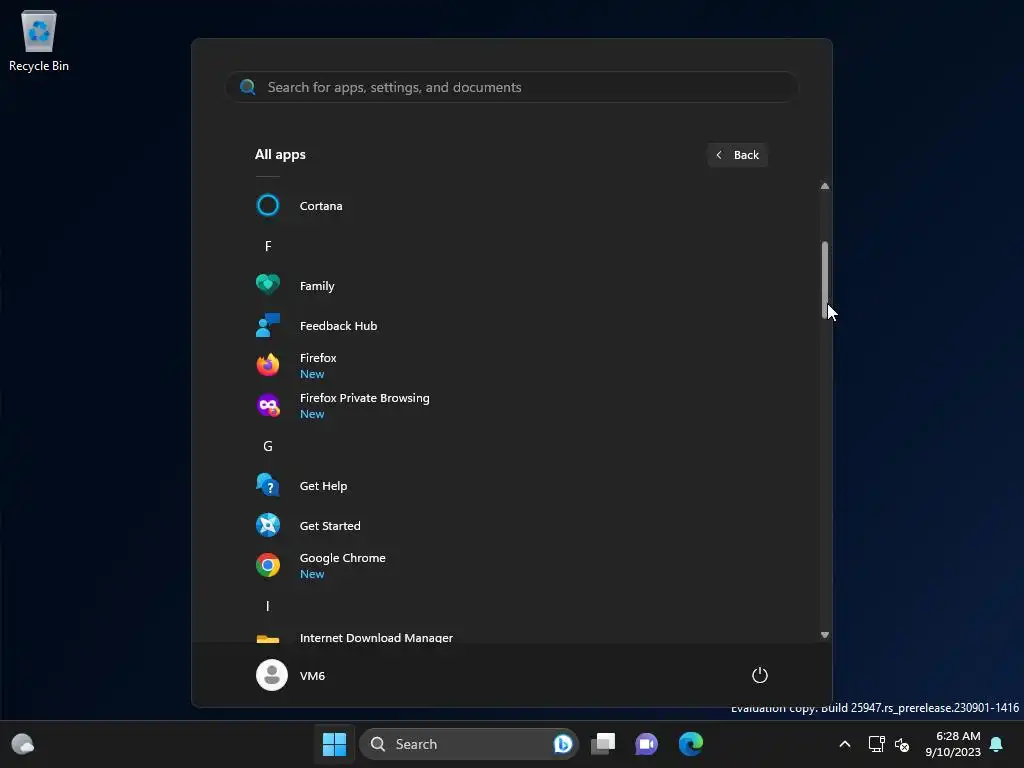1024x768 pixels.
Task: Click the power button icon
Action: [x=760, y=675]
